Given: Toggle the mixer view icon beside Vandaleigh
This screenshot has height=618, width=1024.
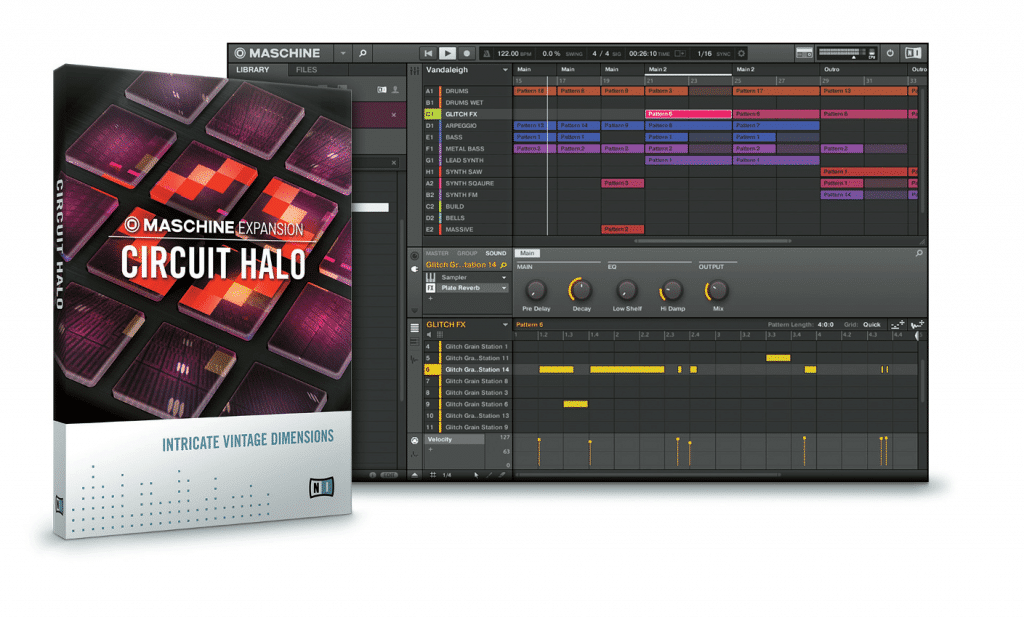Looking at the screenshot, I should pos(415,70).
